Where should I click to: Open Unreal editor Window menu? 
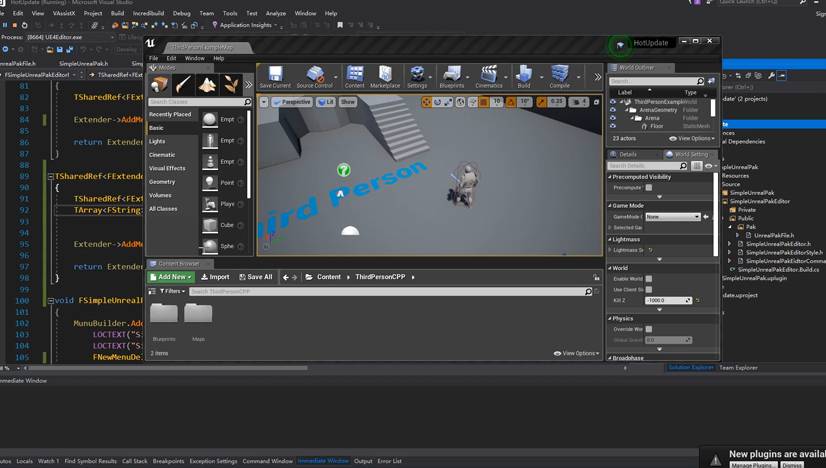(x=194, y=58)
